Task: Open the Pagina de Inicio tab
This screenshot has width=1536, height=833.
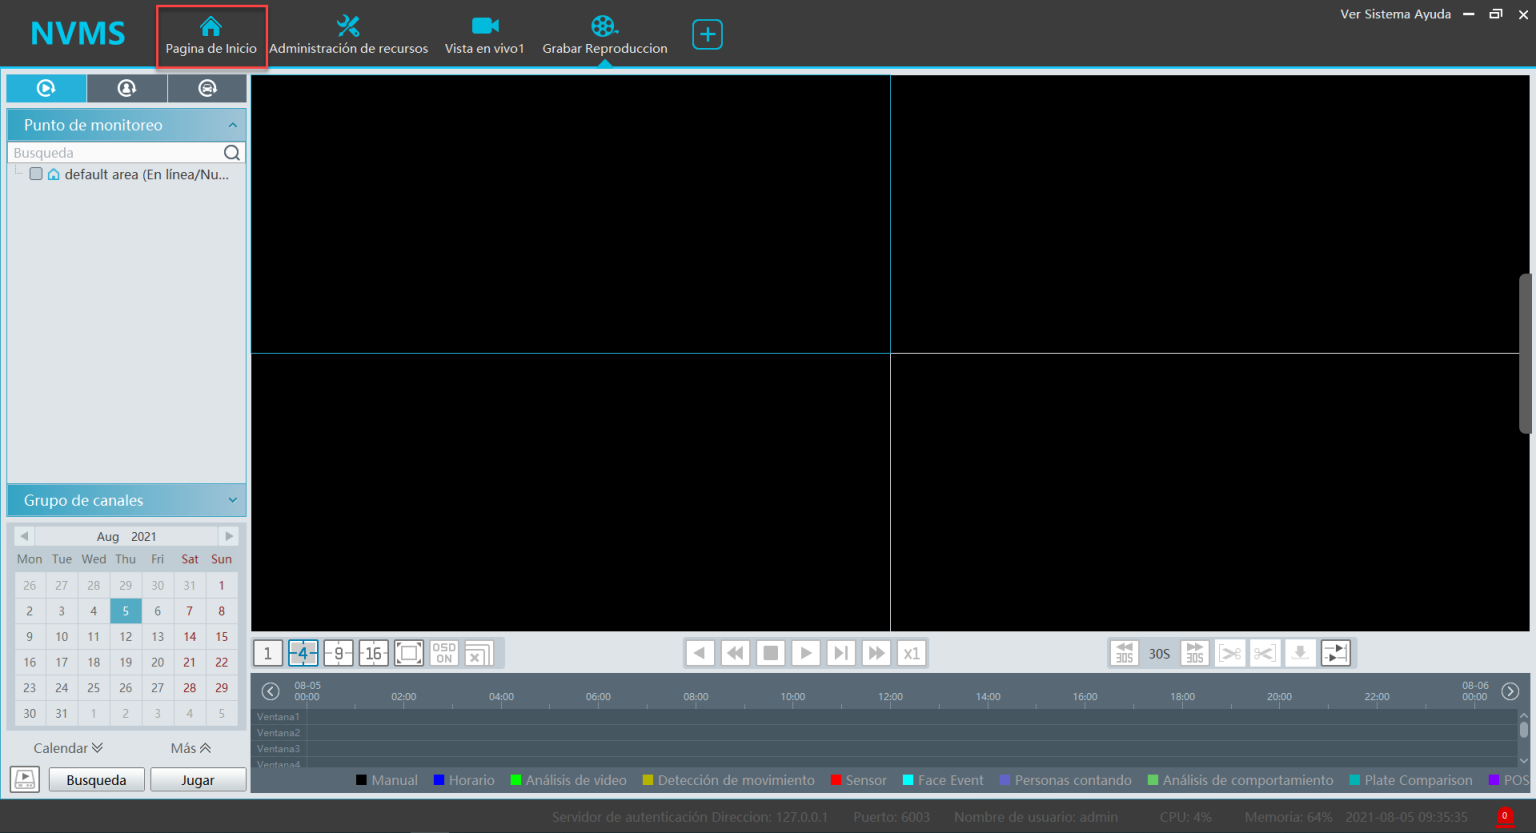Action: pyautogui.click(x=211, y=36)
